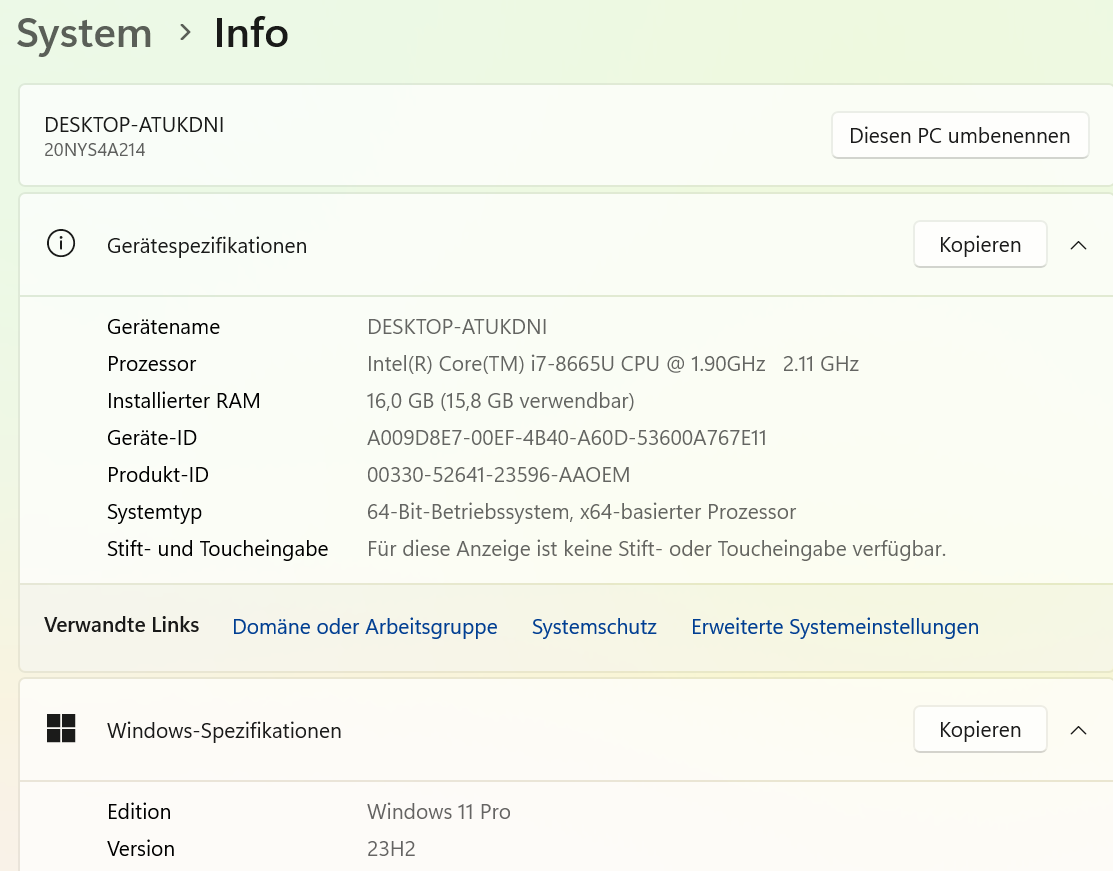Screen dimensions: 1113x871
Task: Open the Systemschutz link
Action: [x=594, y=627]
